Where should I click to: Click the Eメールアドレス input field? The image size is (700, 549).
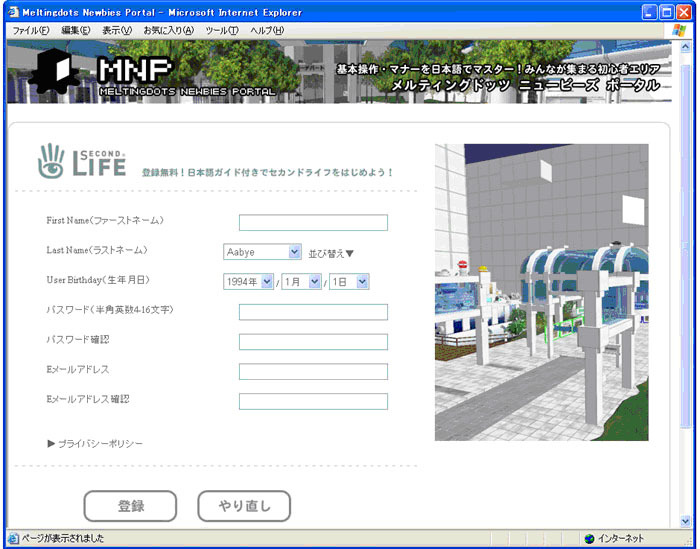pos(313,371)
